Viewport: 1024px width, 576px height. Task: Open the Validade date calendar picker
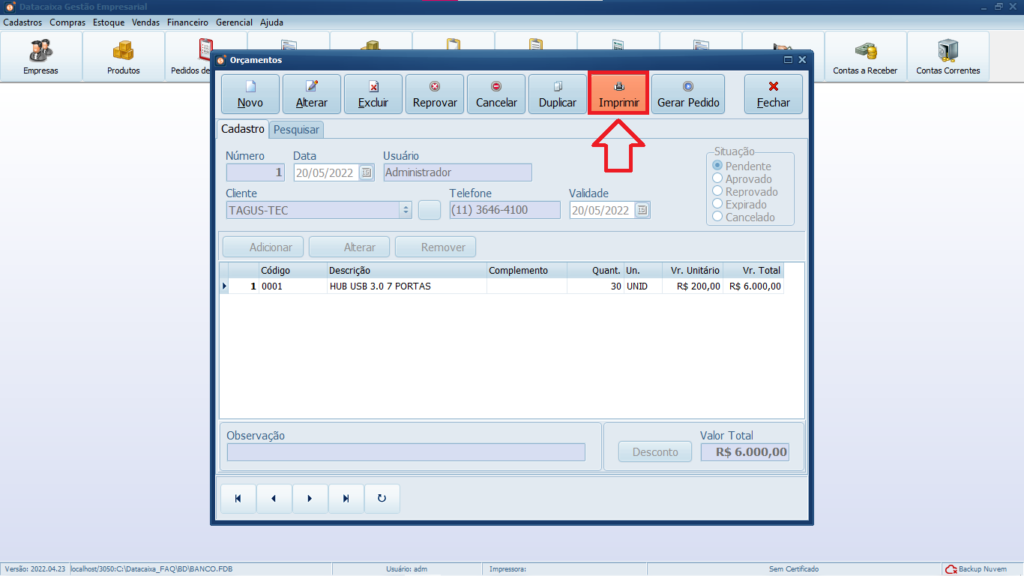642,210
